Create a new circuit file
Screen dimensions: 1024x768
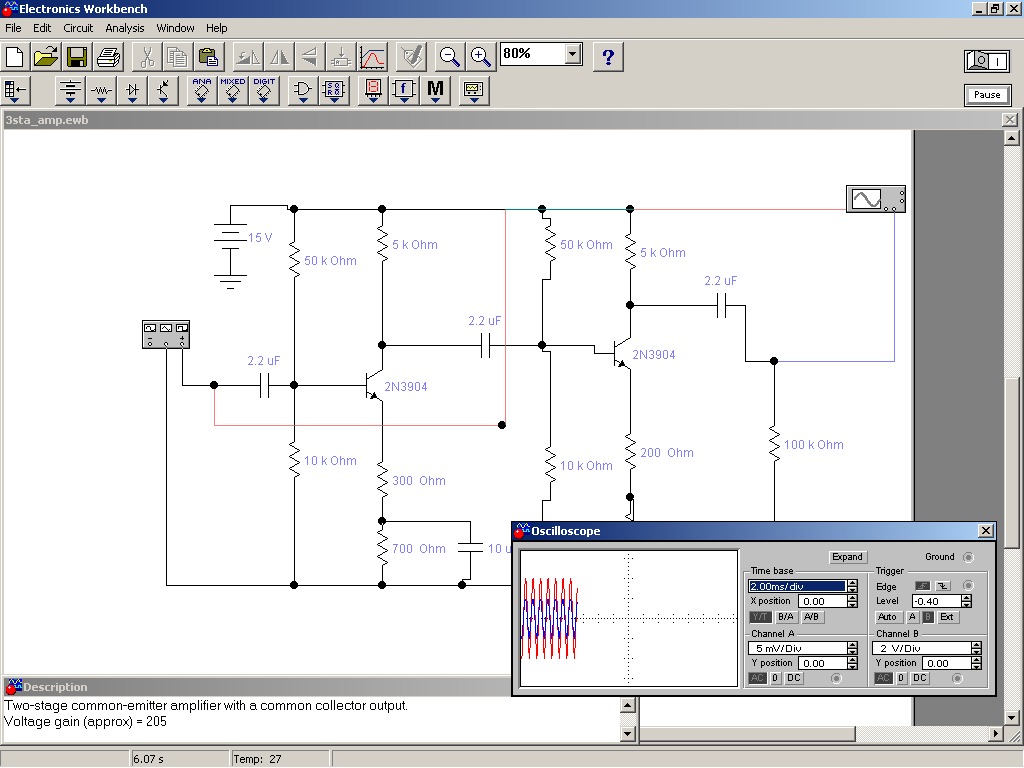pyautogui.click(x=15, y=57)
